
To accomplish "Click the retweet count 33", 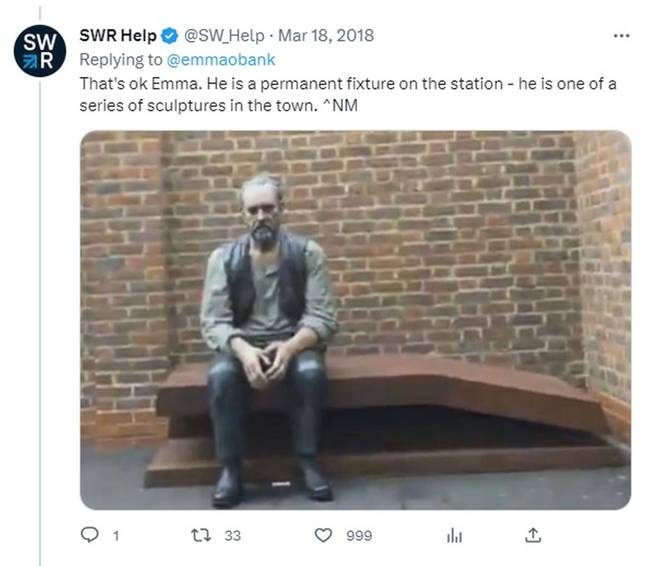I will [232, 536].
